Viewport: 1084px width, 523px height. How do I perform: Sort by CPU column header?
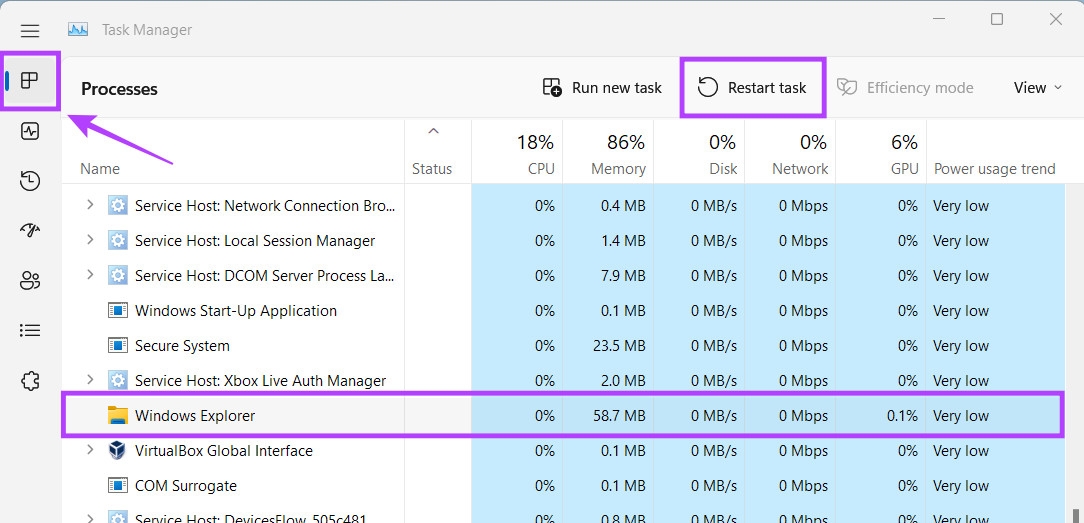(516, 153)
